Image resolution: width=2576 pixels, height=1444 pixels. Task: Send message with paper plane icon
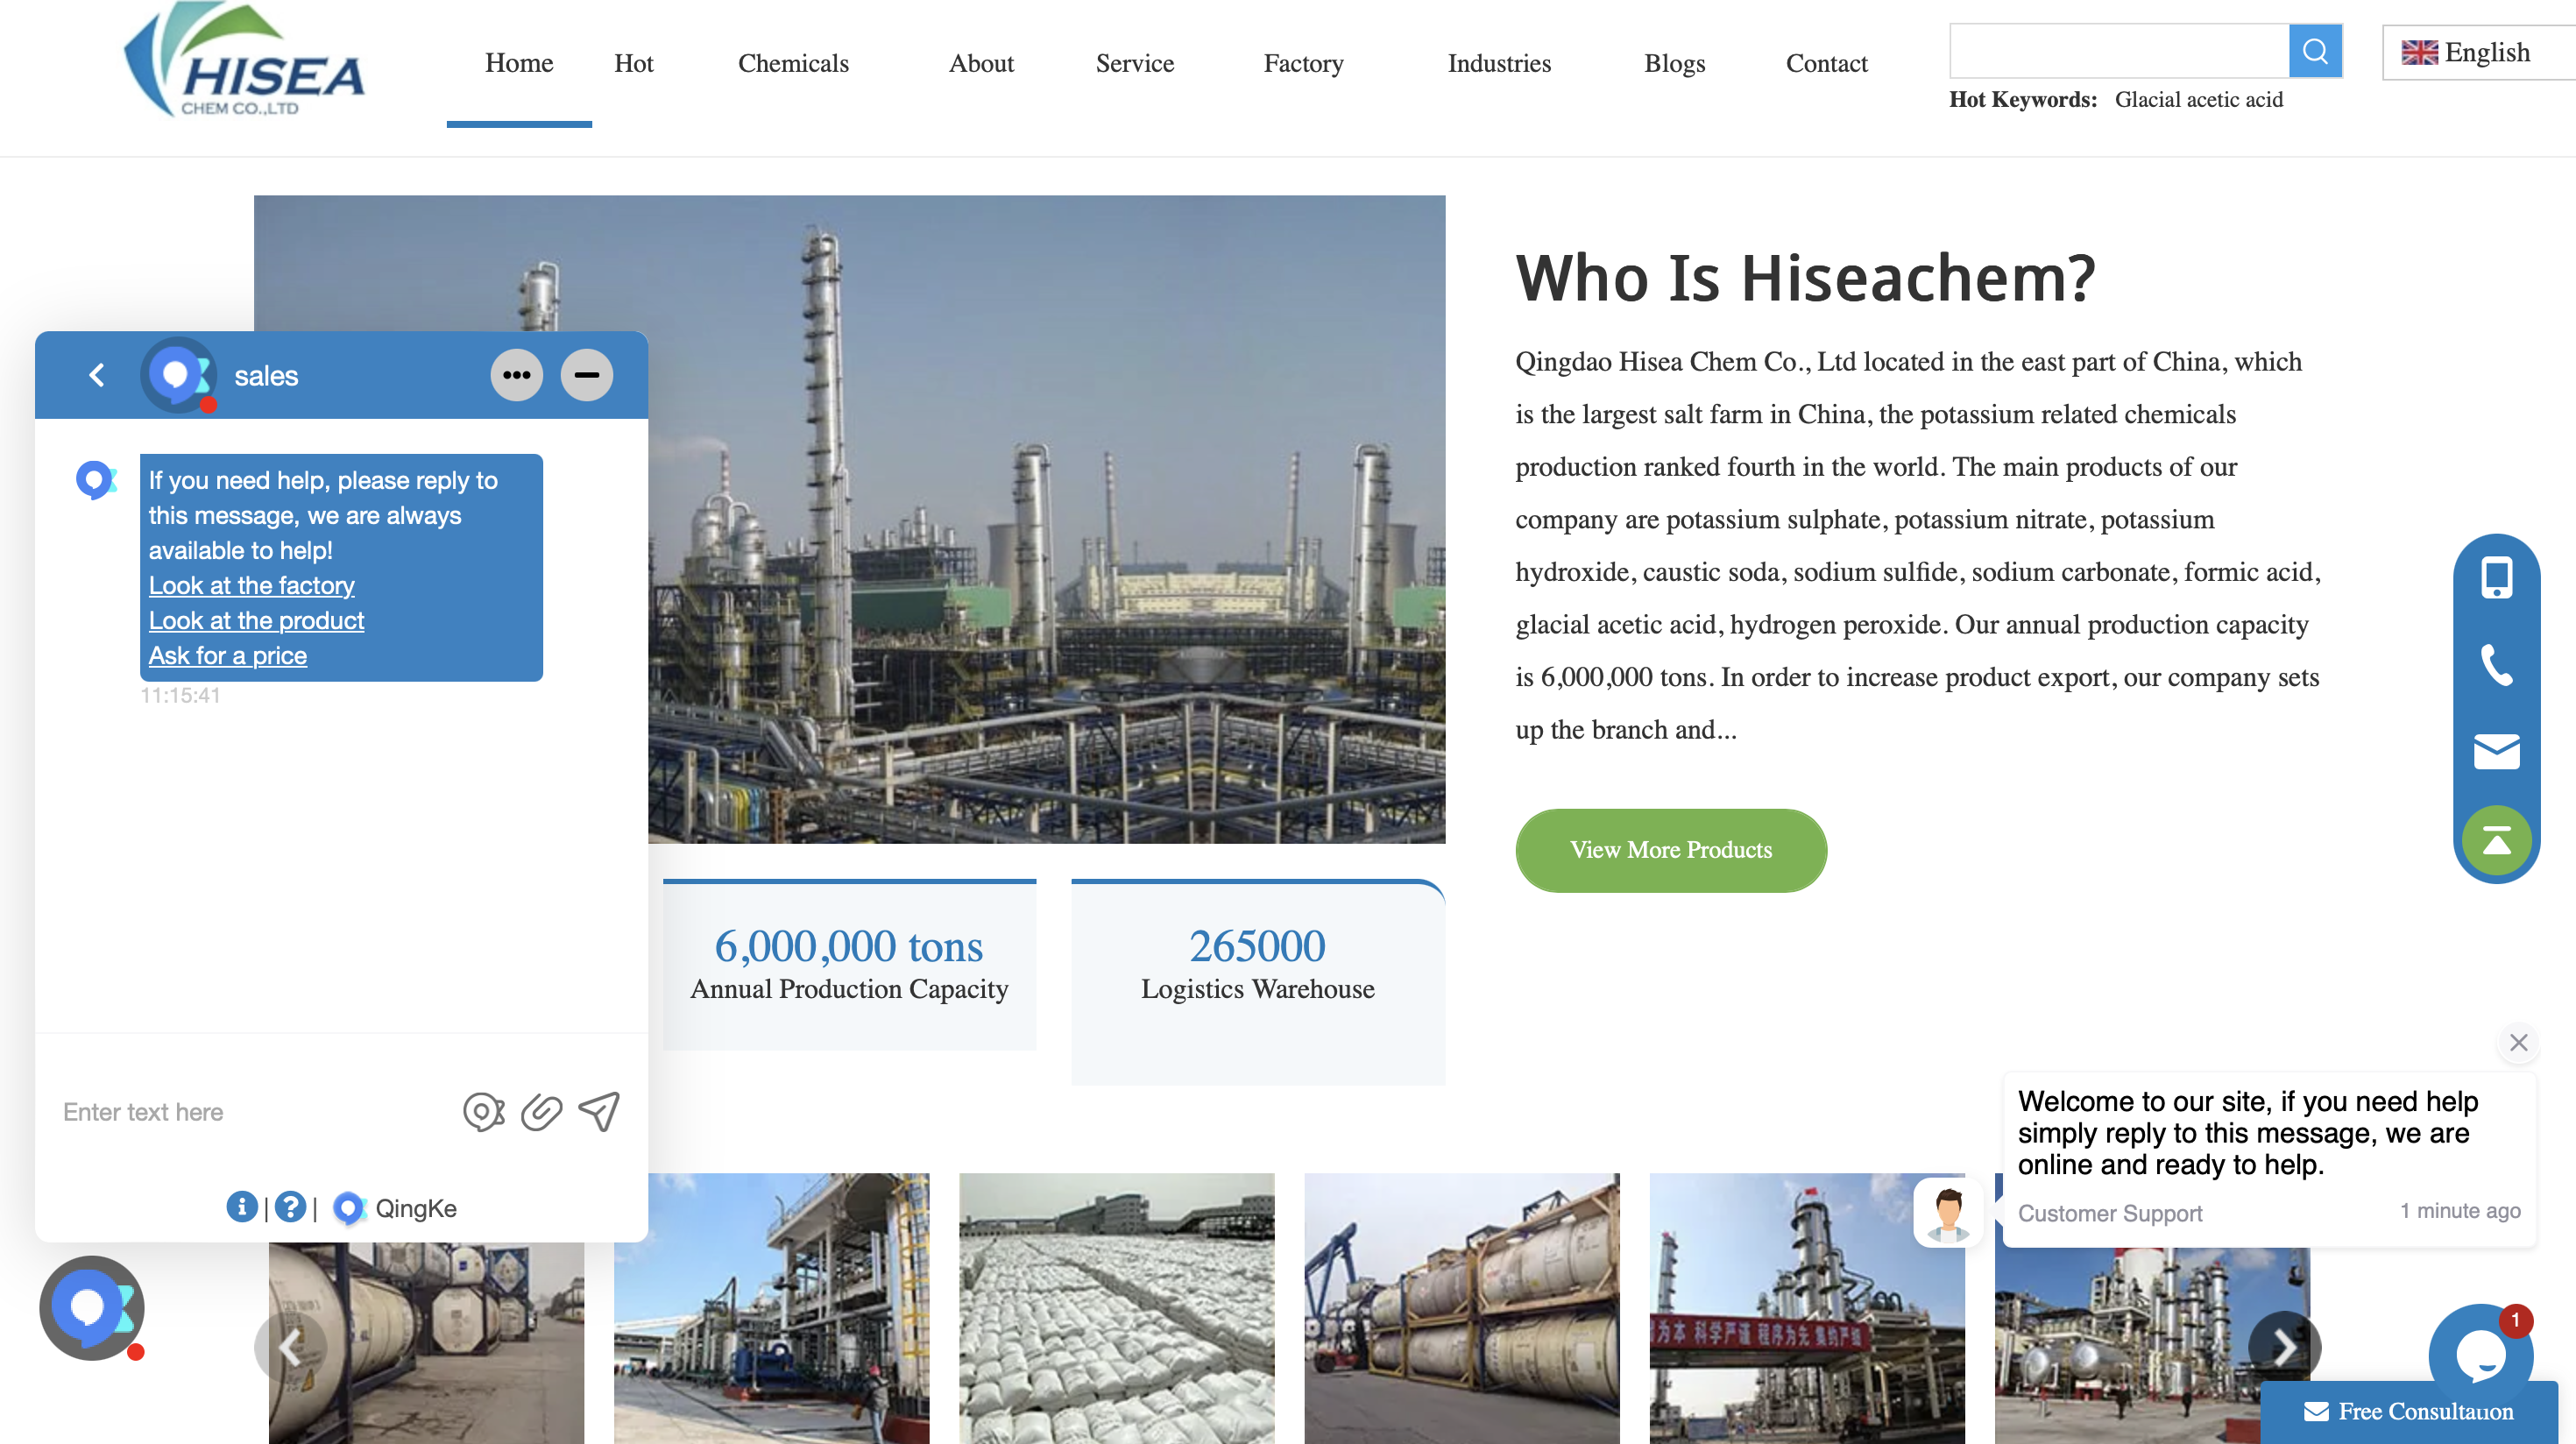[x=600, y=1111]
